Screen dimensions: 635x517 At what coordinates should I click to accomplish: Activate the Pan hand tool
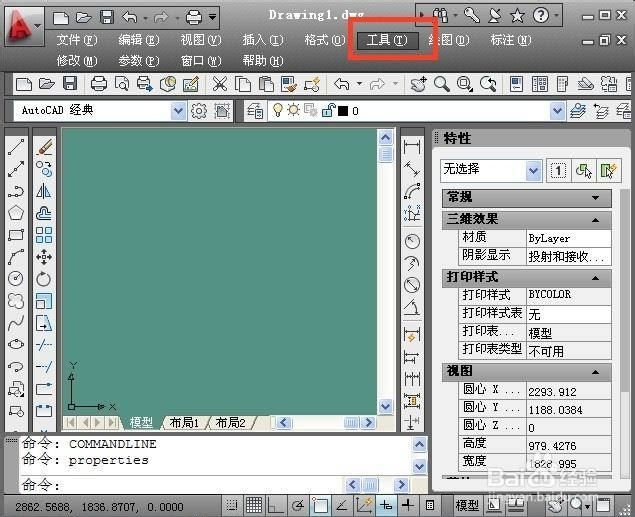pos(418,84)
